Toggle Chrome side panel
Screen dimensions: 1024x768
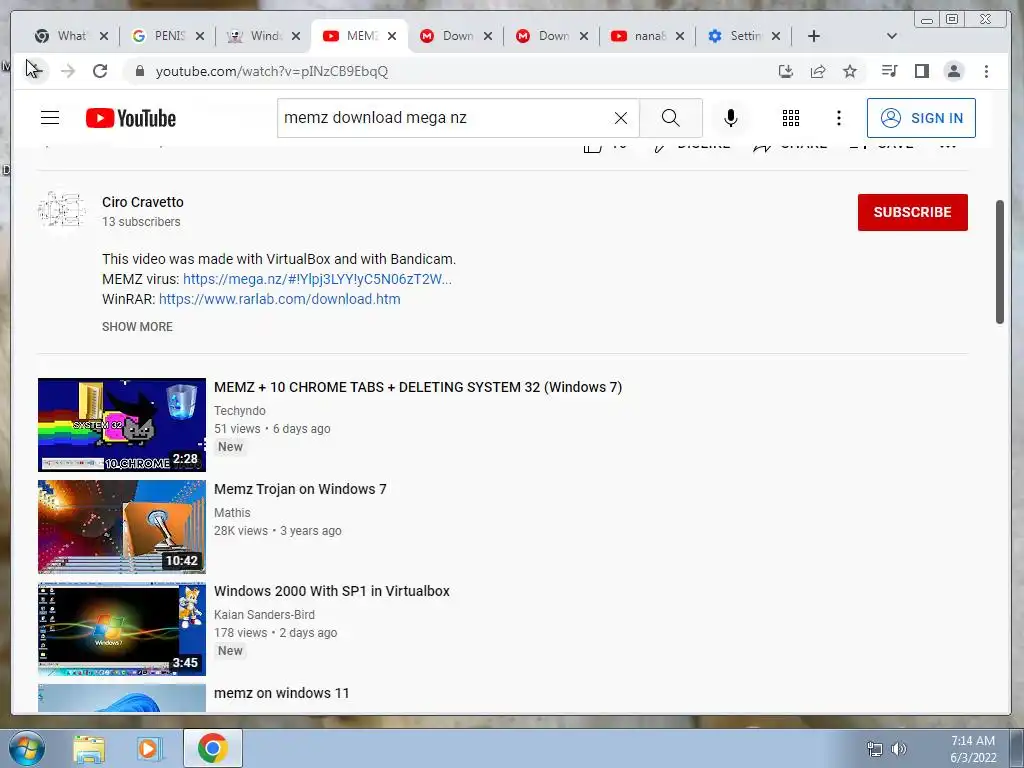click(921, 71)
